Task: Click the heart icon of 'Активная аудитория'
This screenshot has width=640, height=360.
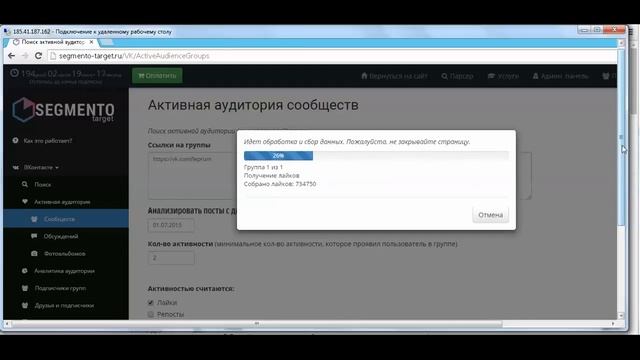Action: 25,202
